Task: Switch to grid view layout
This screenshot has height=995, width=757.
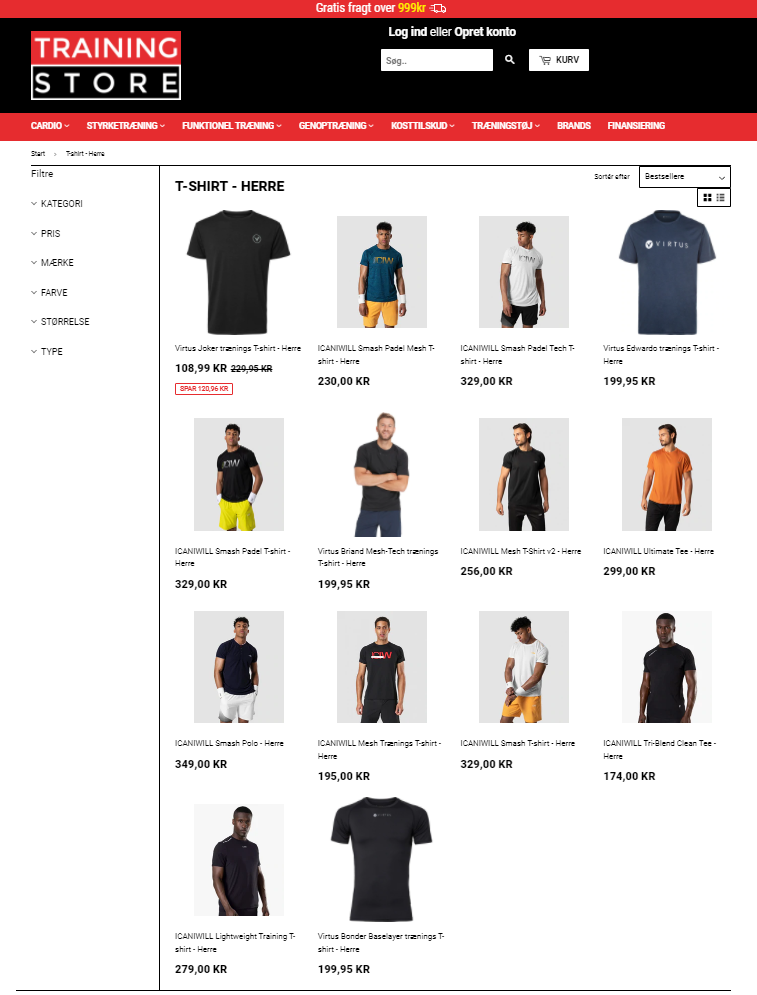Action: [x=707, y=197]
